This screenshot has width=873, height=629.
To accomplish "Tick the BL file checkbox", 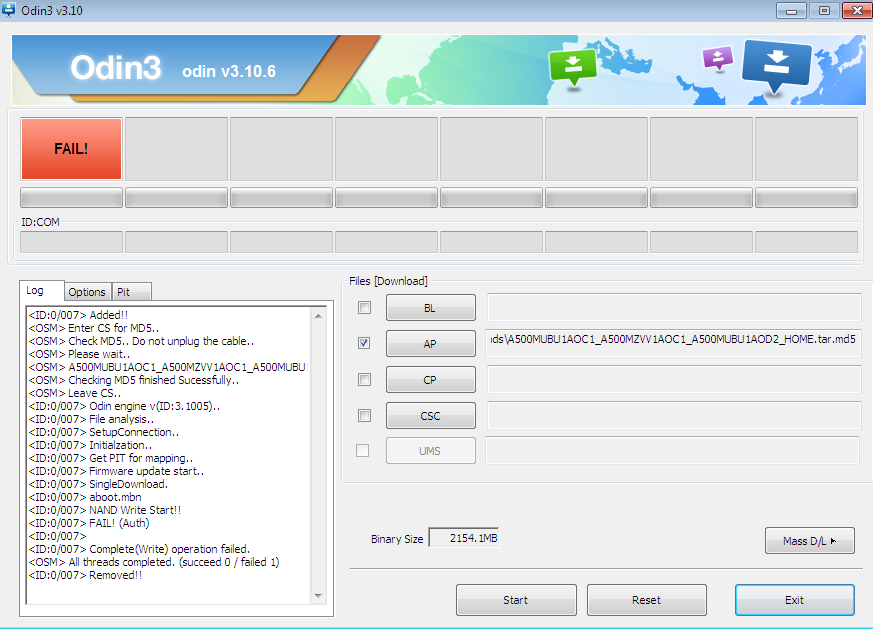I will (x=365, y=307).
